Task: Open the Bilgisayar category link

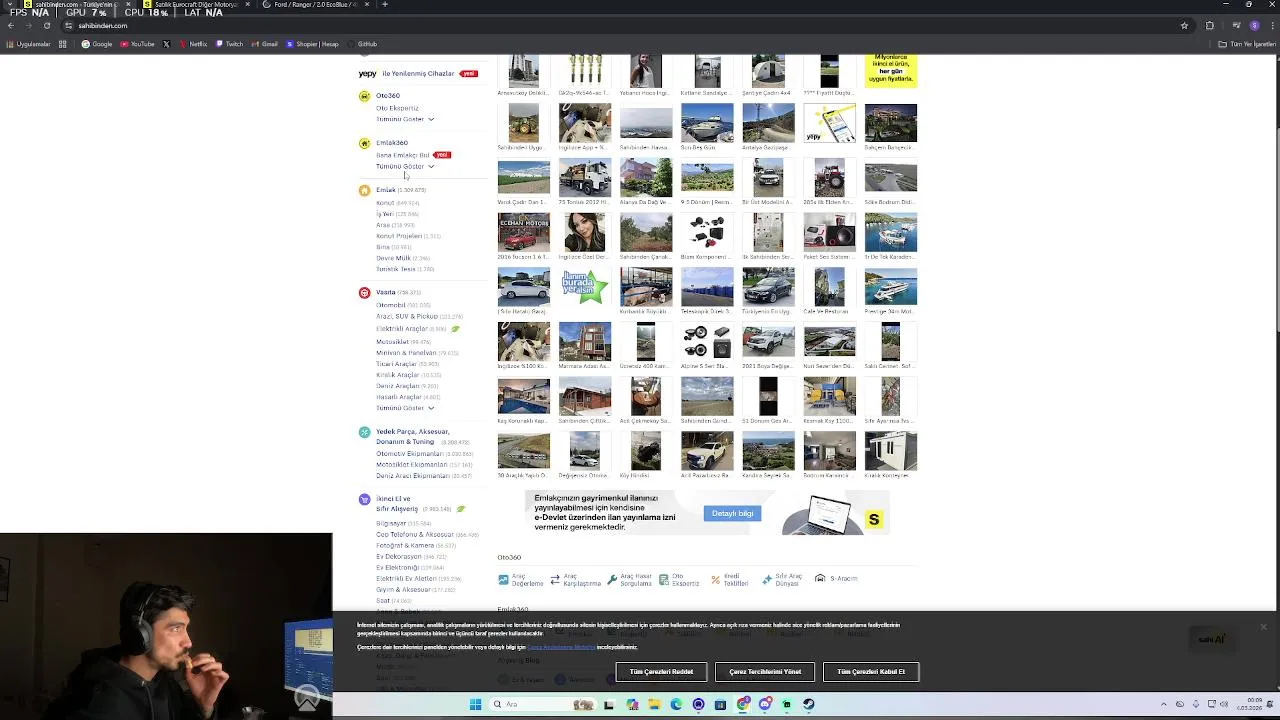Action: click(391, 523)
